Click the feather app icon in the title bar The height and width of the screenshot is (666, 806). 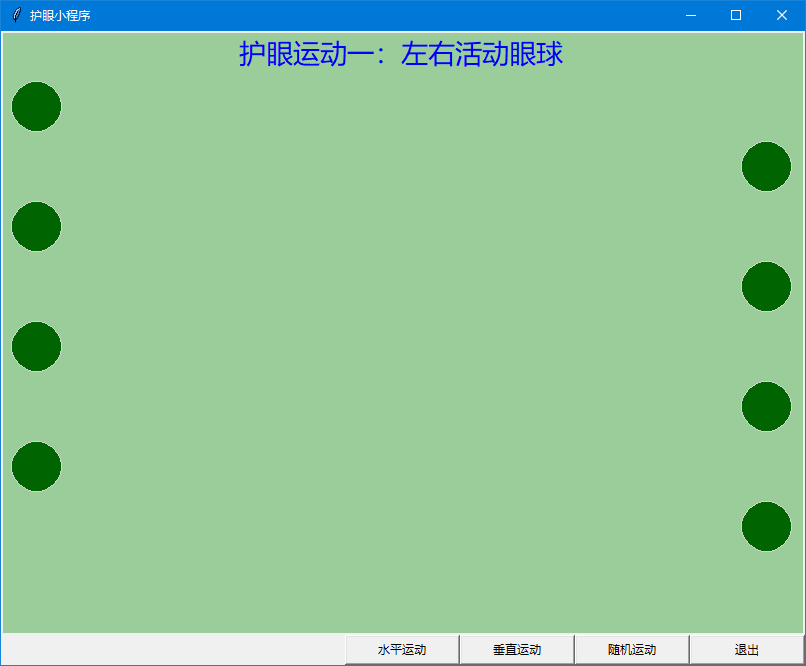click(x=16, y=15)
